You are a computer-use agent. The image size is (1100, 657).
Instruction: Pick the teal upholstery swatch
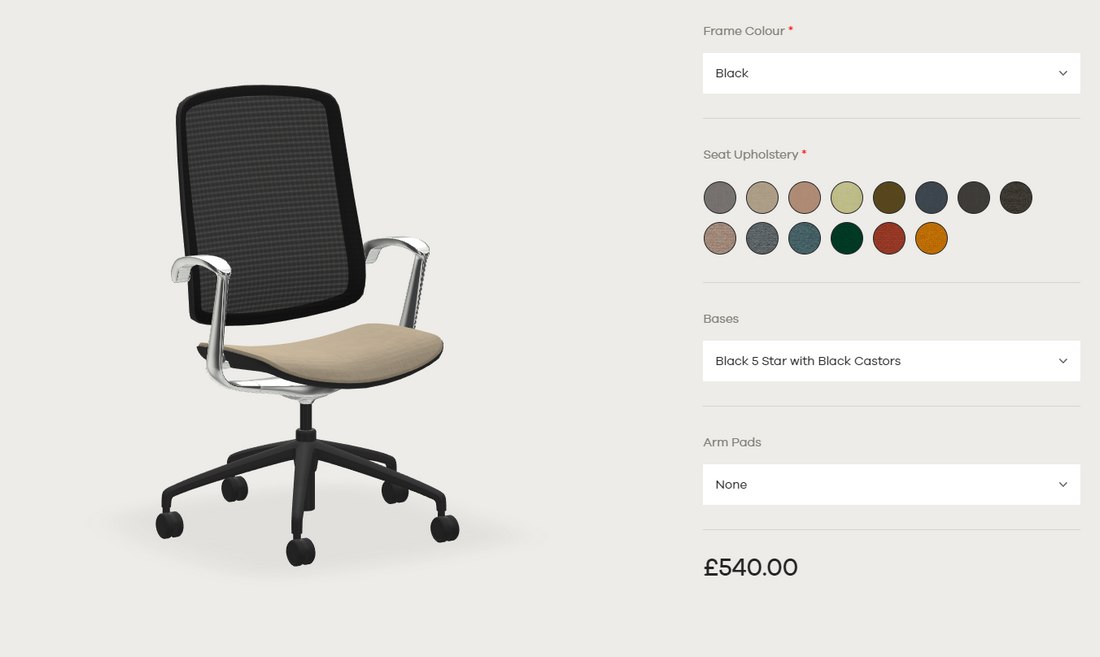805,238
